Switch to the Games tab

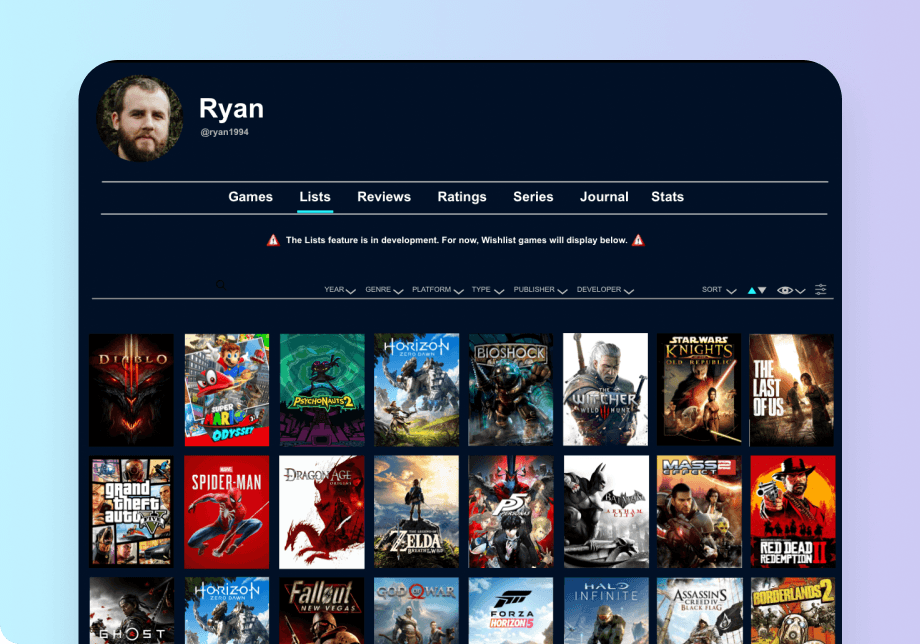pos(251,197)
